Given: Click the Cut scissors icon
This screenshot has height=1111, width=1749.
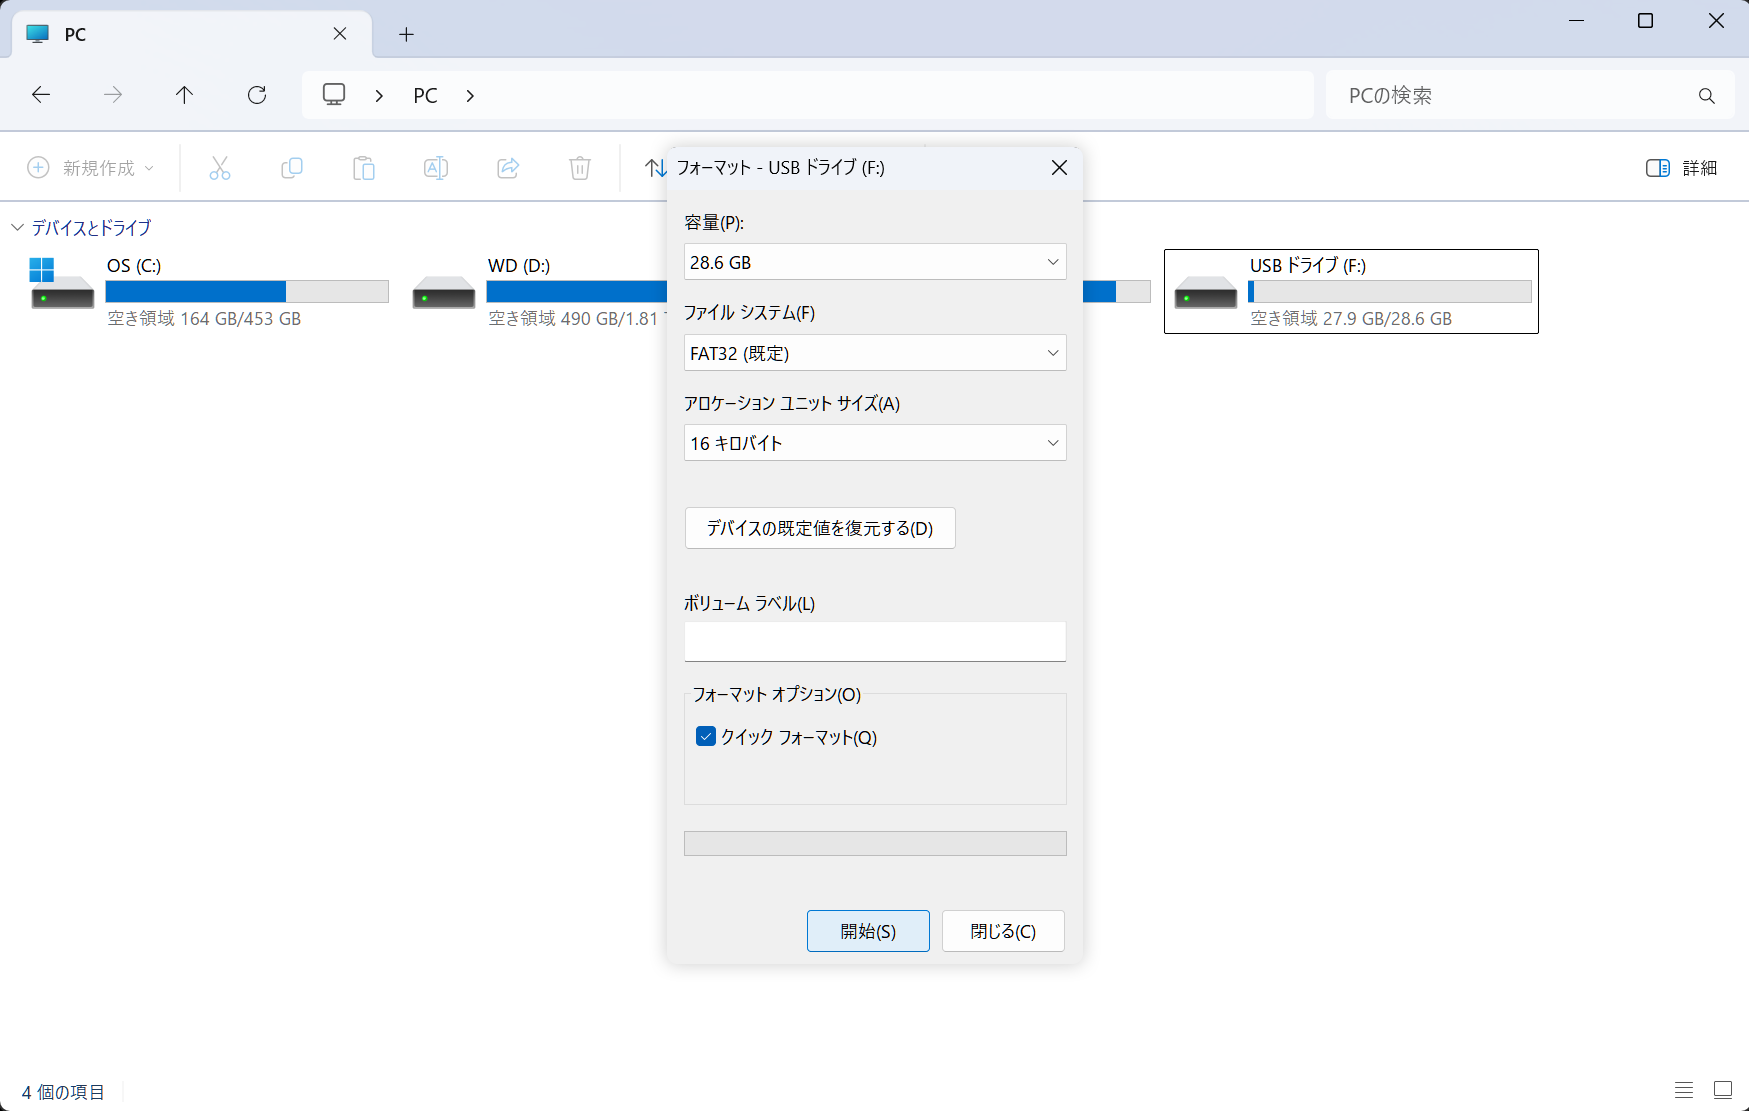Looking at the screenshot, I should [x=220, y=168].
